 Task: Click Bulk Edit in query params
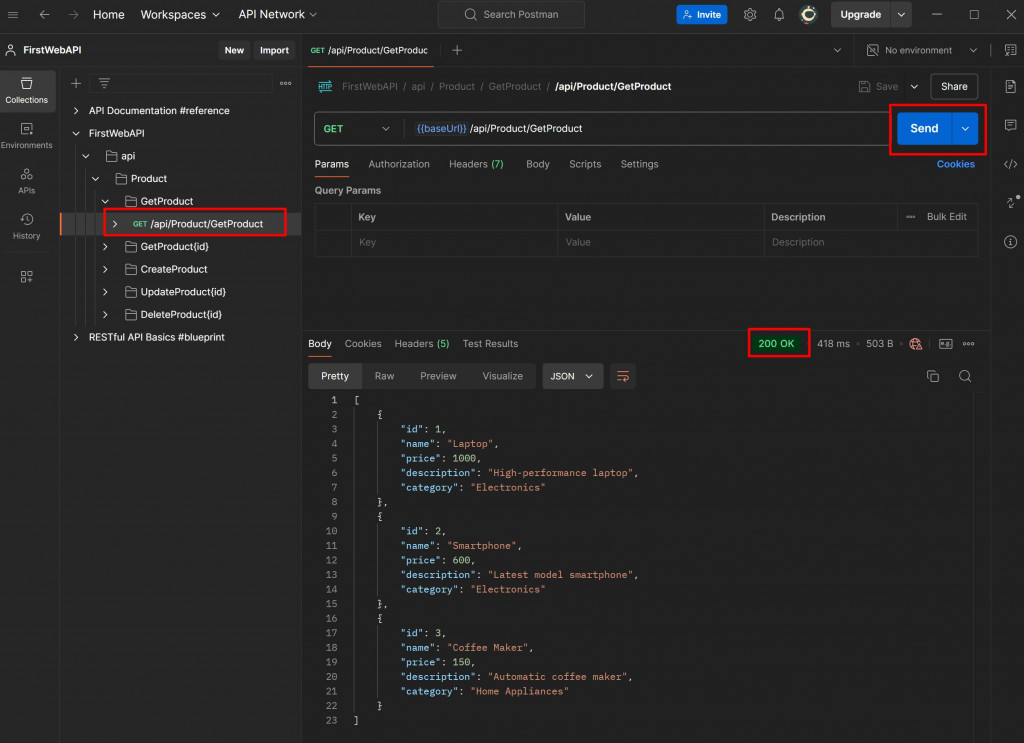[x=946, y=217]
